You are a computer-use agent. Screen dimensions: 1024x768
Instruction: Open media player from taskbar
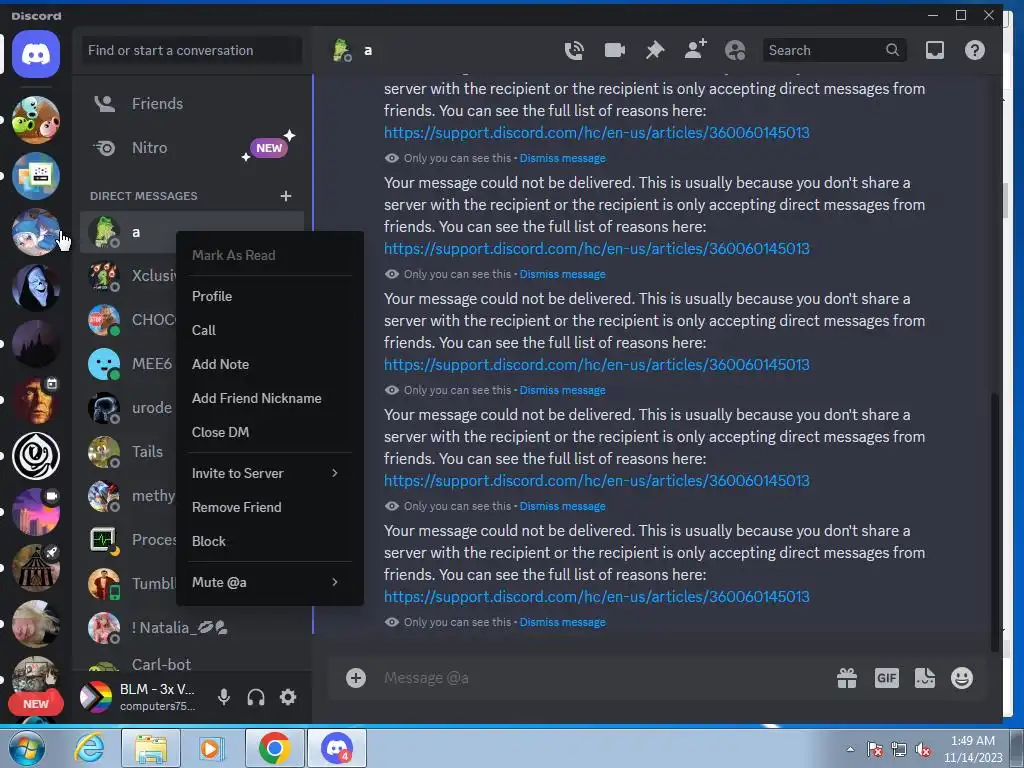pyautogui.click(x=212, y=748)
